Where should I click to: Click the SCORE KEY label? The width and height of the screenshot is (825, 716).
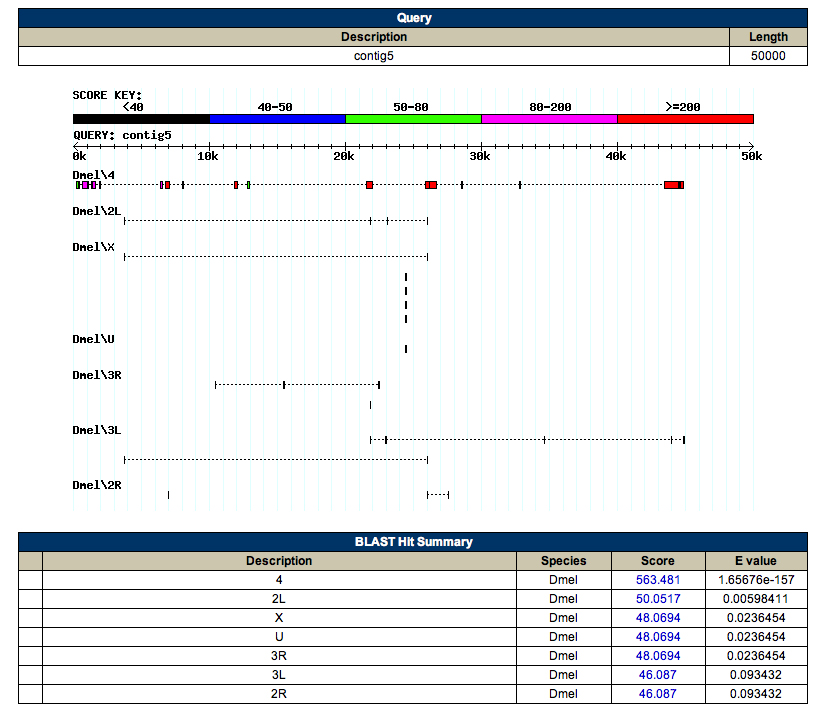click(x=107, y=95)
